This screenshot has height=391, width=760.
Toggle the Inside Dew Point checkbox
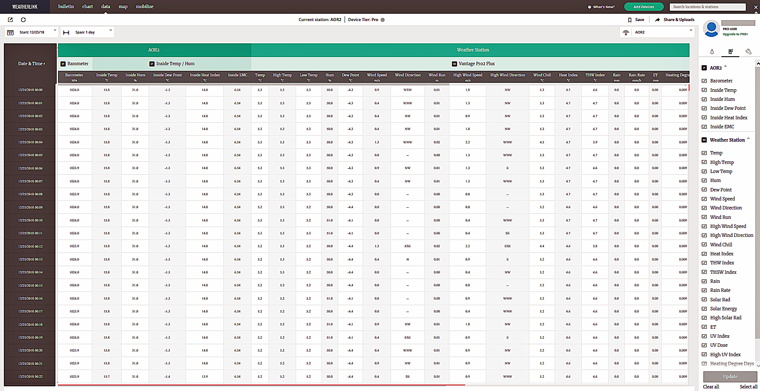pos(705,108)
